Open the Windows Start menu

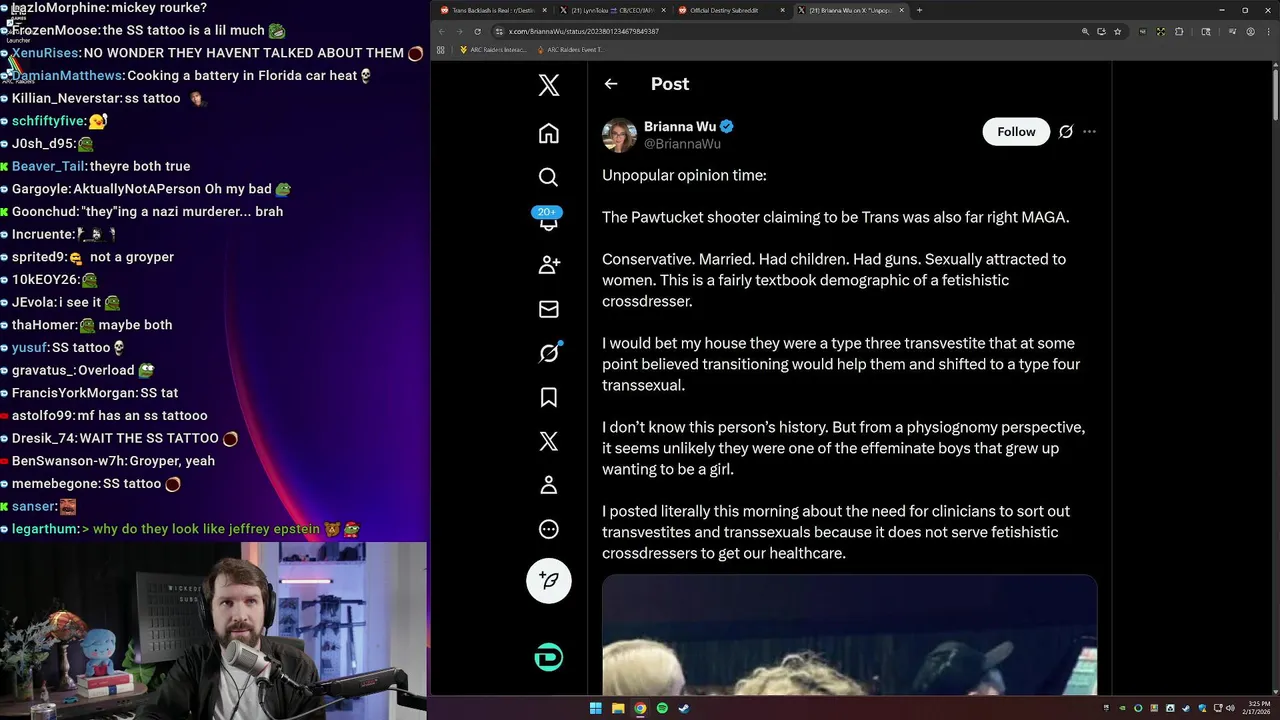(x=596, y=708)
